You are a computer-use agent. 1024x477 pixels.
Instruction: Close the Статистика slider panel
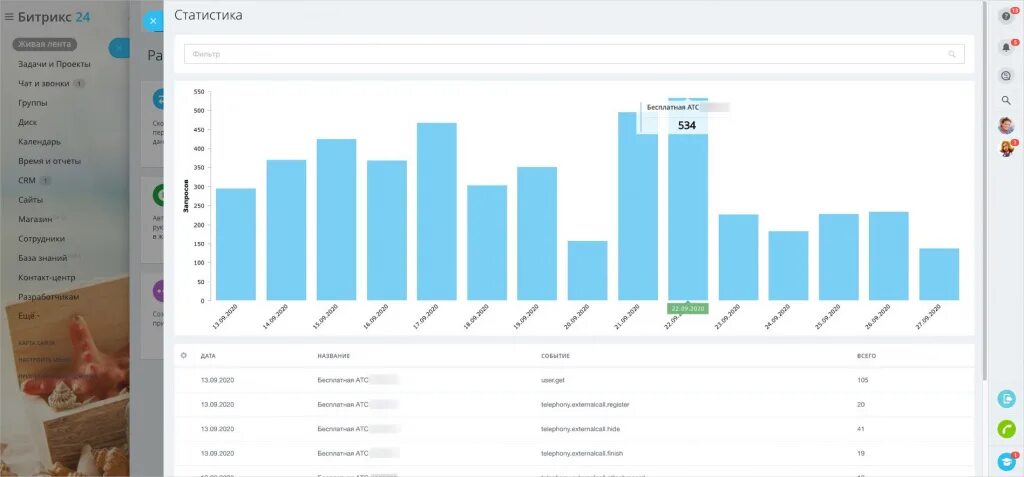pyautogui.click(x=153, y=21)
